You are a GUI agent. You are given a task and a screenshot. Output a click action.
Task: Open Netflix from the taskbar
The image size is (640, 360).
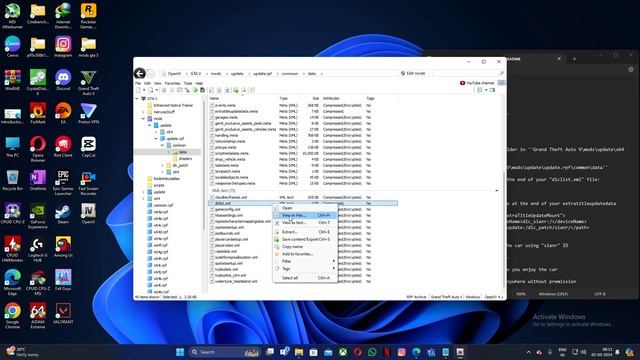point(387,352)
